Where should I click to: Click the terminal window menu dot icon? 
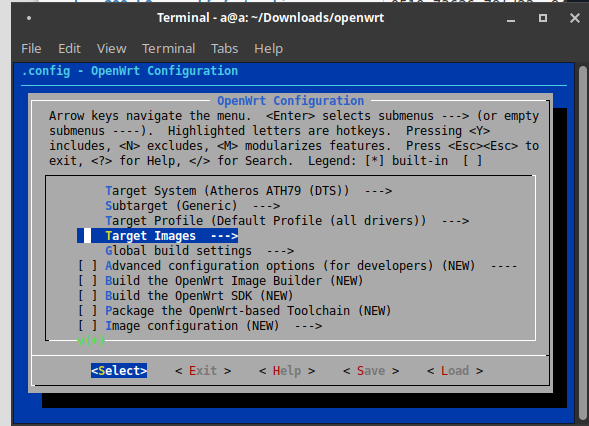tap(29, 18)
